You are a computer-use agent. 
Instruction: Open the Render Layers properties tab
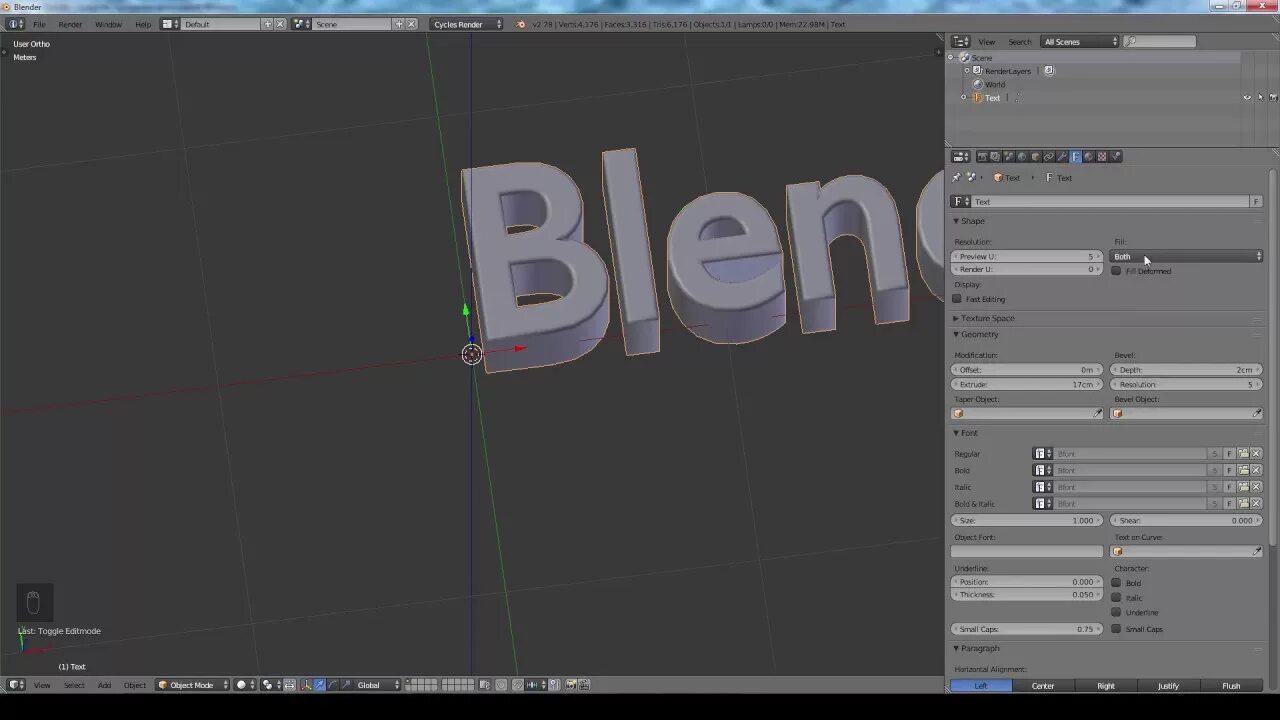[995, 157]
